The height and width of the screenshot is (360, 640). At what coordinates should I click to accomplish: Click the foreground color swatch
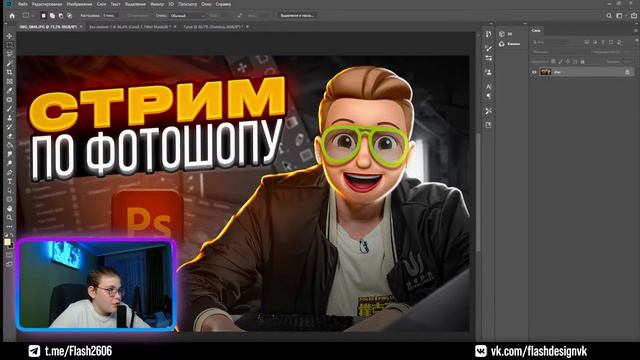pos(7,242)
